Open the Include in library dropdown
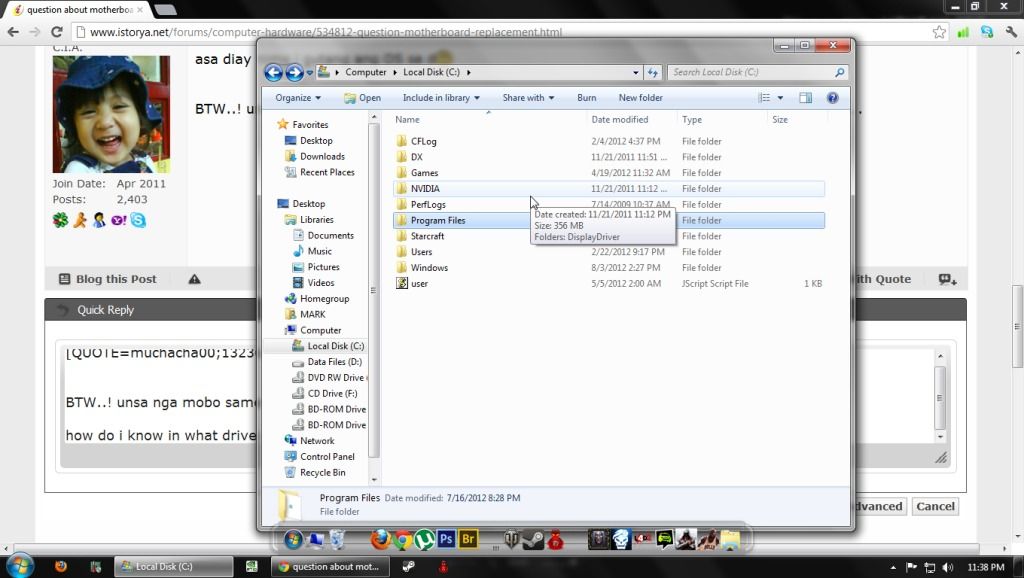 pyautogui.click(x=441, y=98)
